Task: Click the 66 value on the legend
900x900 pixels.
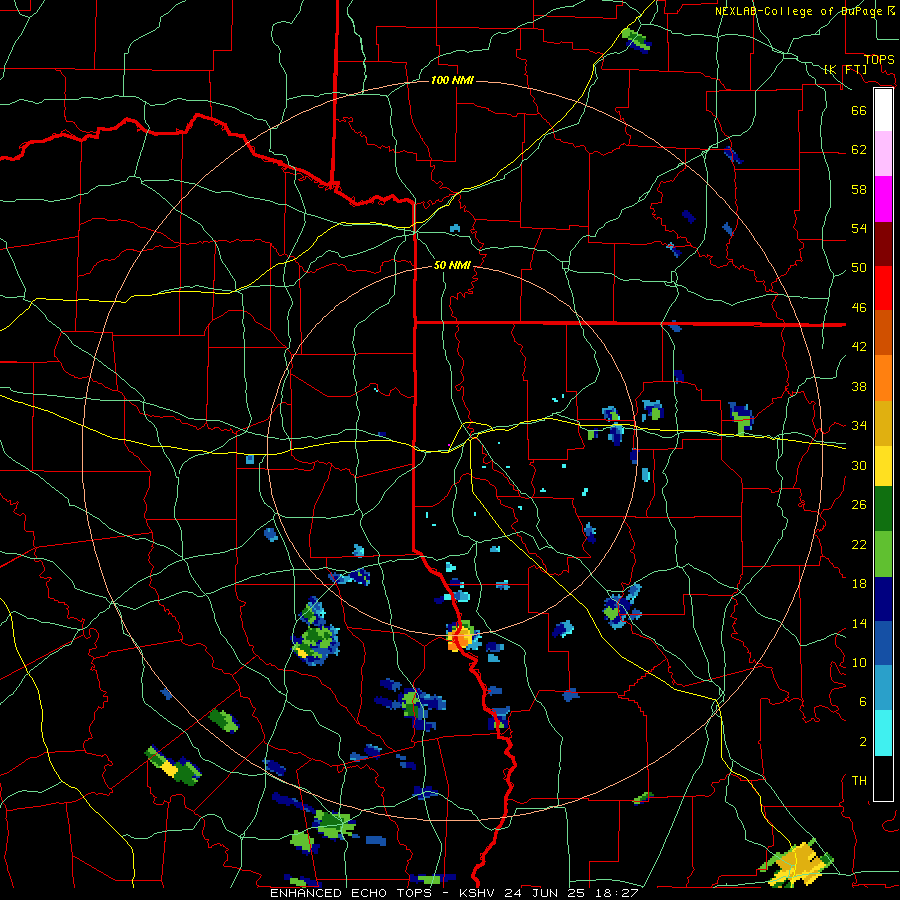Action: (859, 110)
